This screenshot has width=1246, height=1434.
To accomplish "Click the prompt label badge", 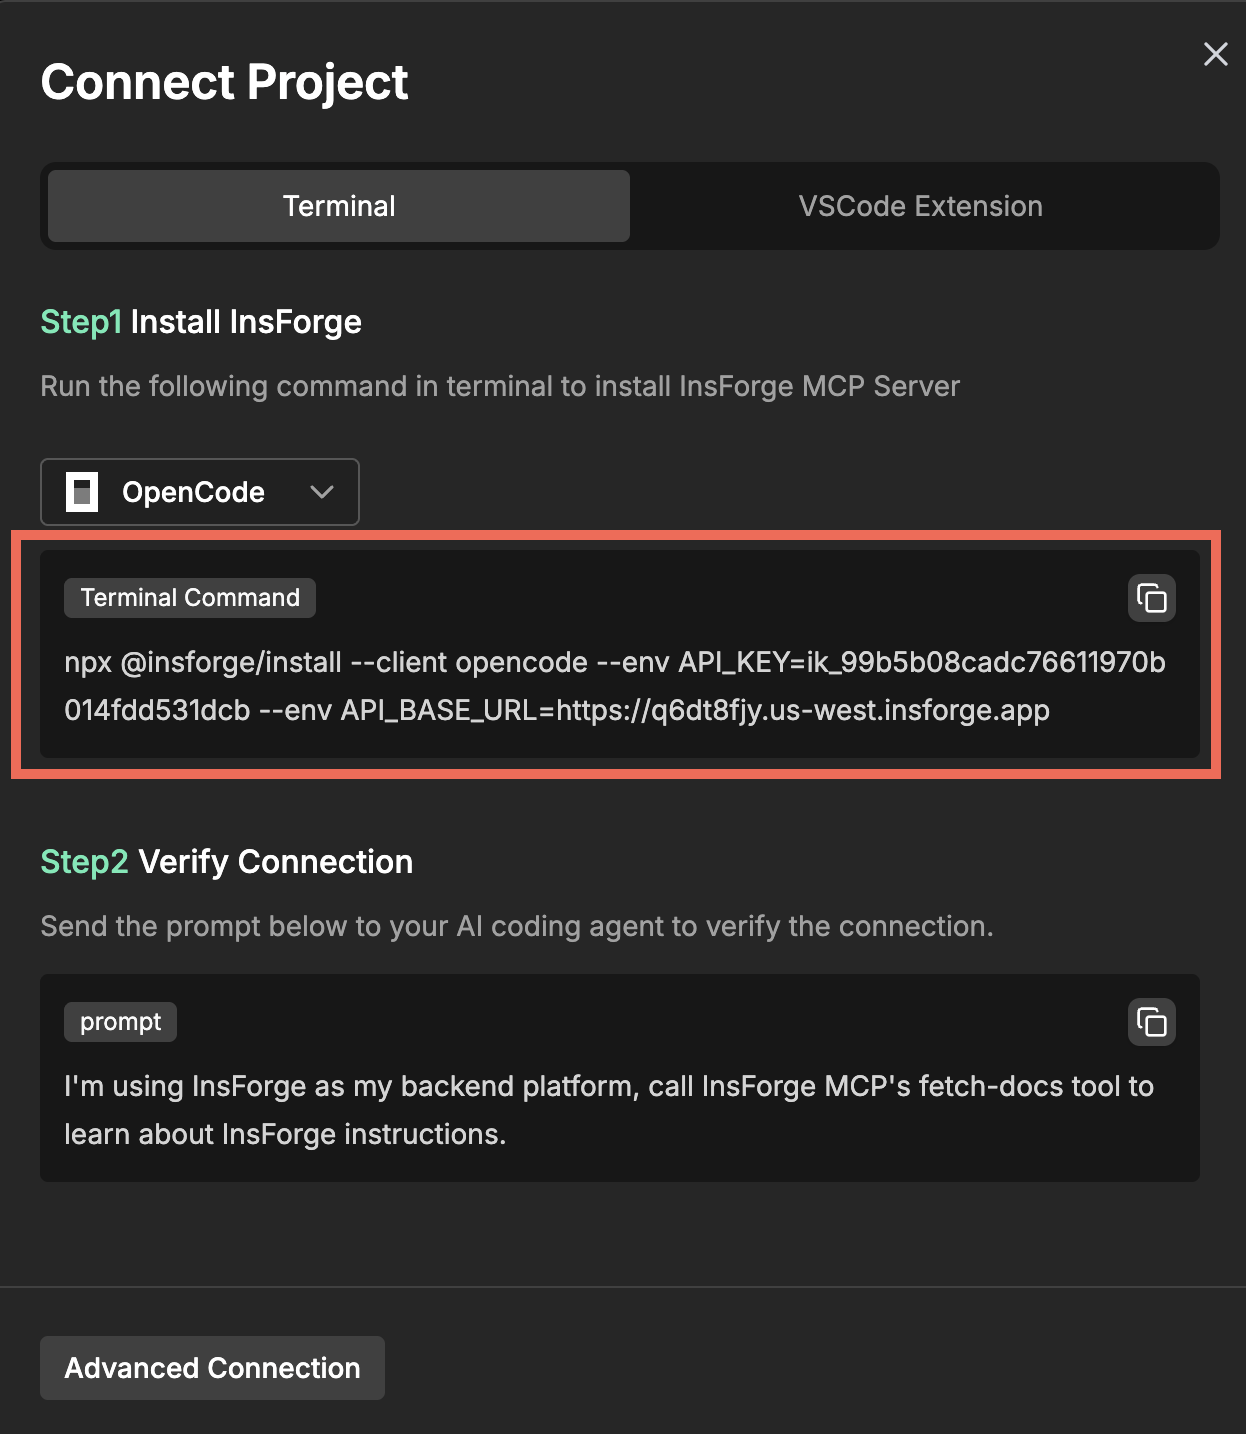I will click(120, 1022).
